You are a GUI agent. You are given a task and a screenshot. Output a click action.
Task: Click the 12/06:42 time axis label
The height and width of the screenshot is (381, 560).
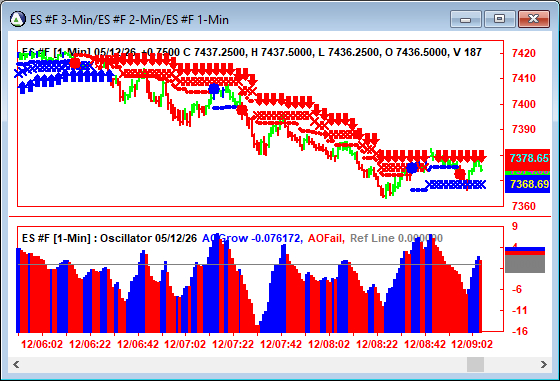point(138,344)
